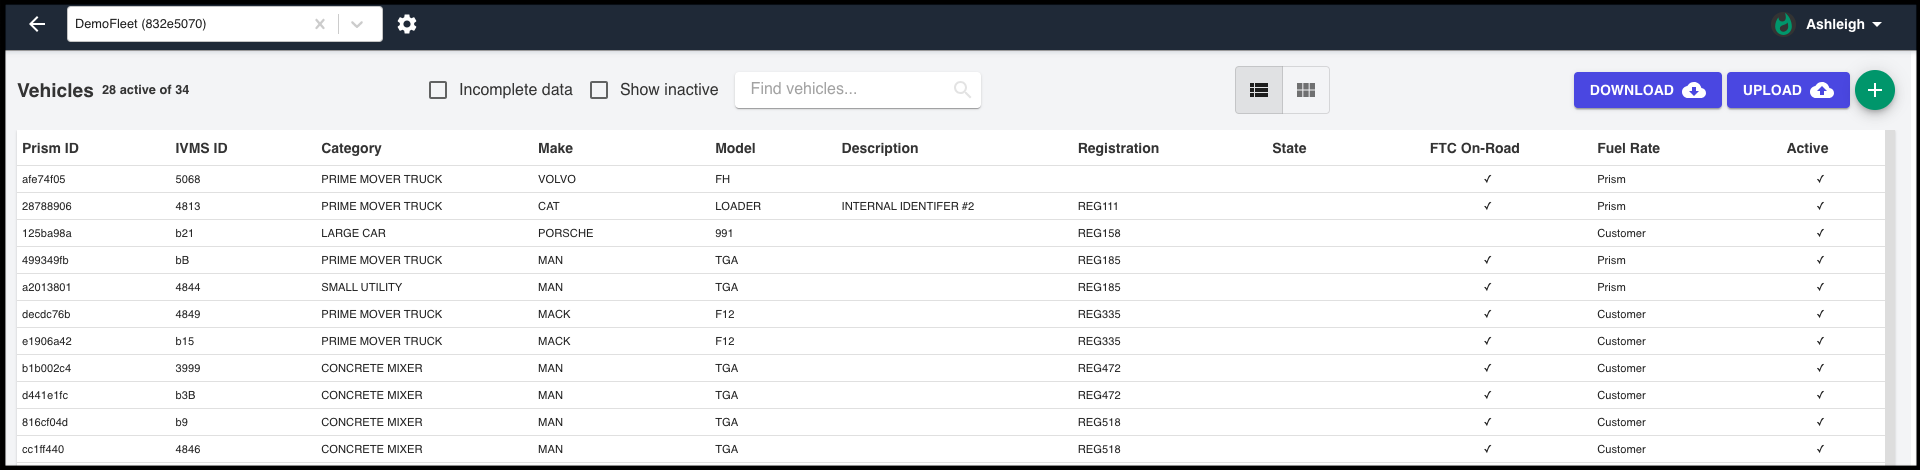Sort by the Prism ID column header
Screen dimensions: 1920x470
click(x=50, y=148)
